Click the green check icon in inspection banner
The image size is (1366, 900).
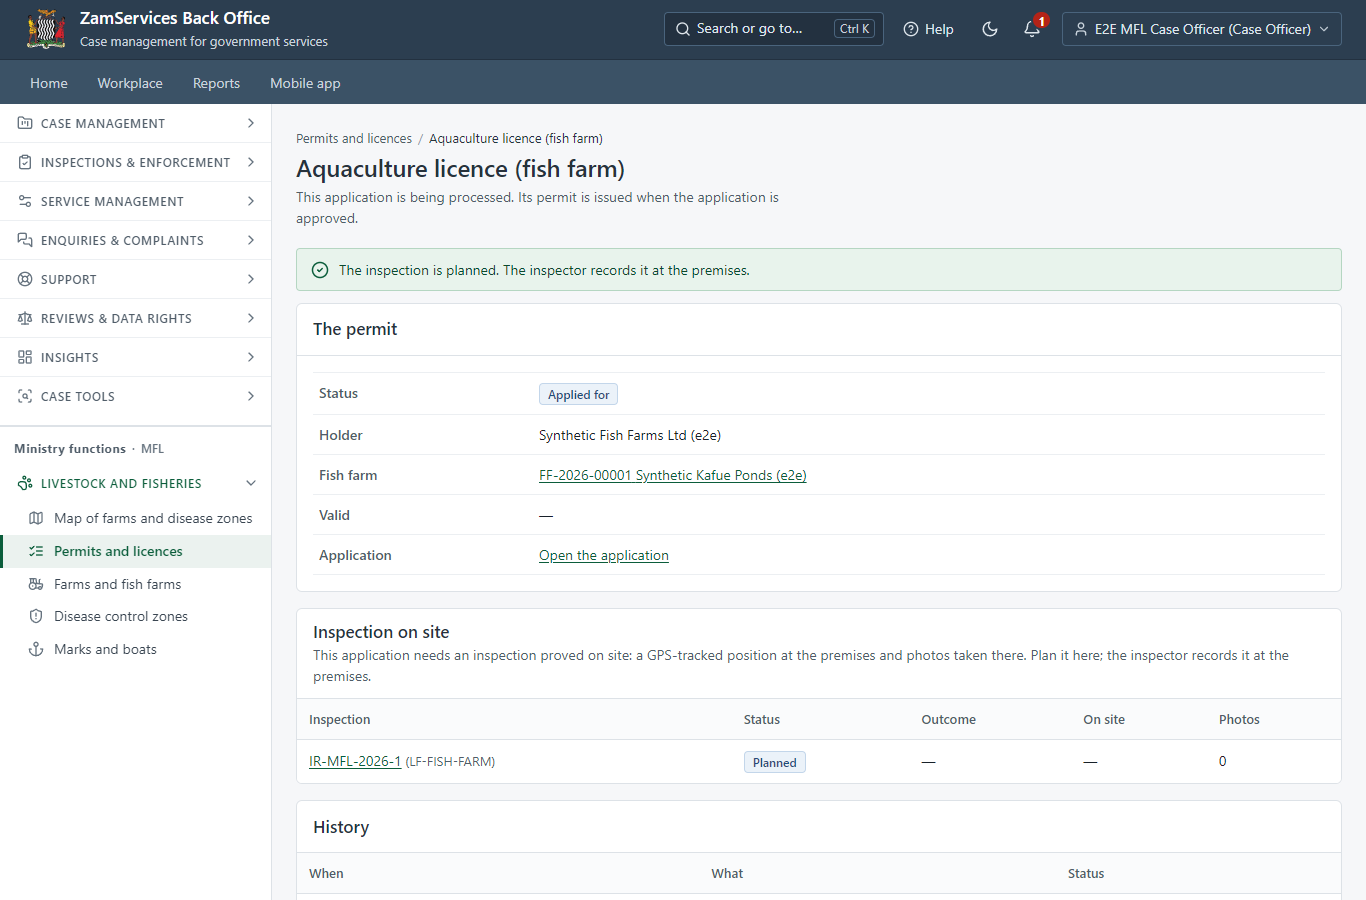pyautogui.click(x=320, y=270)
